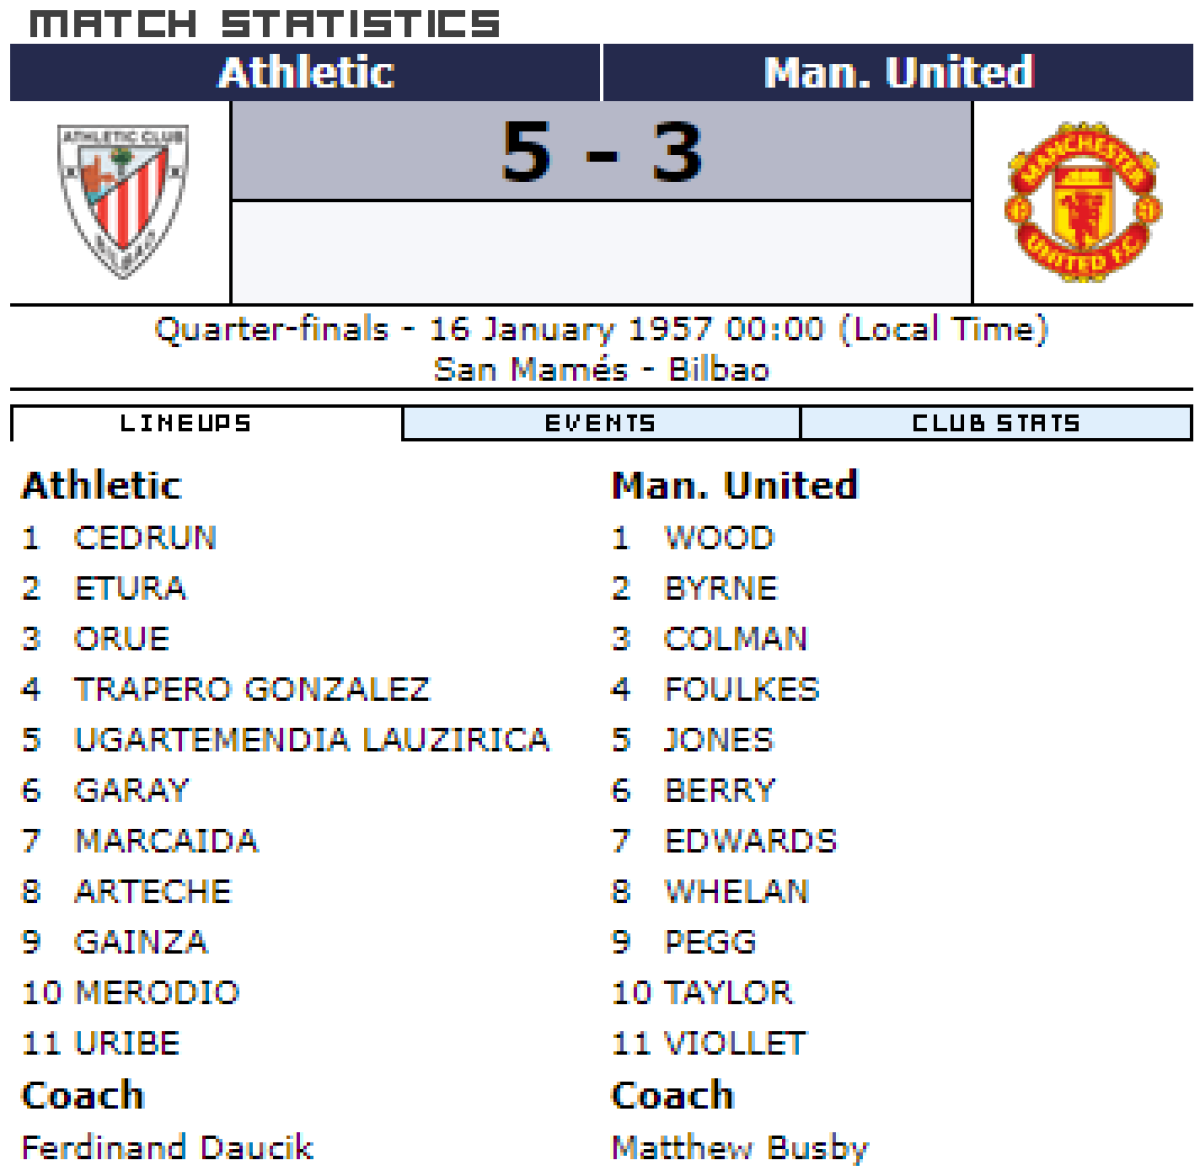Click player TAYLOR number 10
This screenshot has height=1176, width=1200.
(x=728, y=992)
